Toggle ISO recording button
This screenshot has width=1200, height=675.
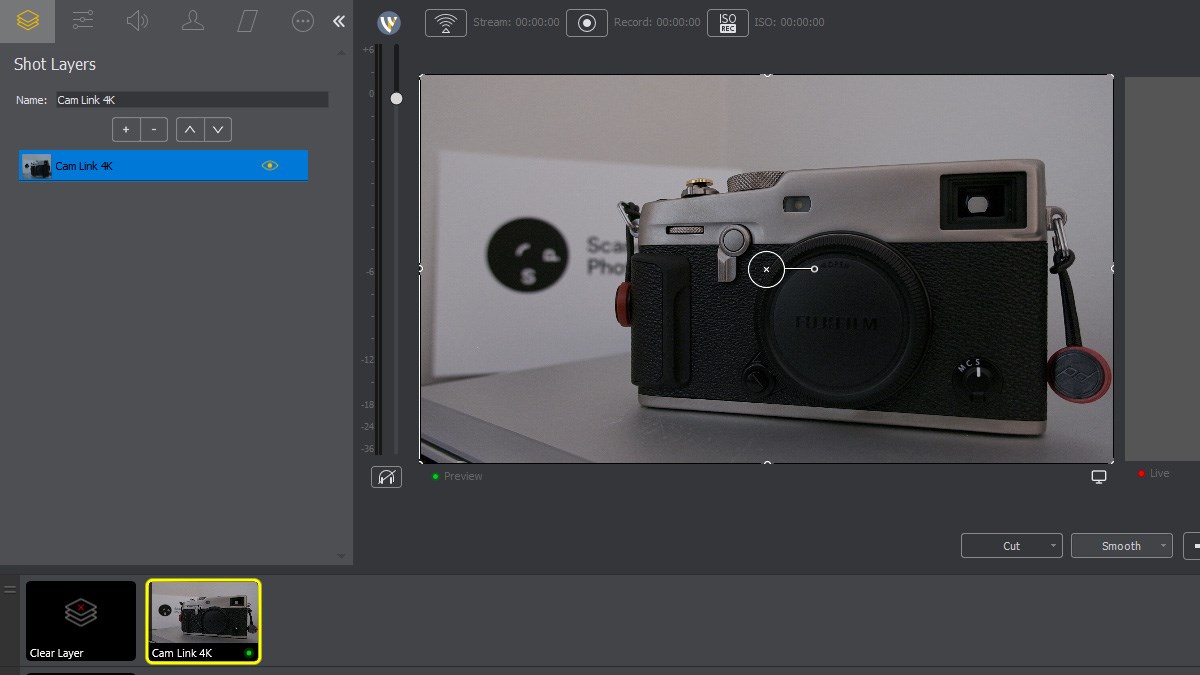point(728,23)
